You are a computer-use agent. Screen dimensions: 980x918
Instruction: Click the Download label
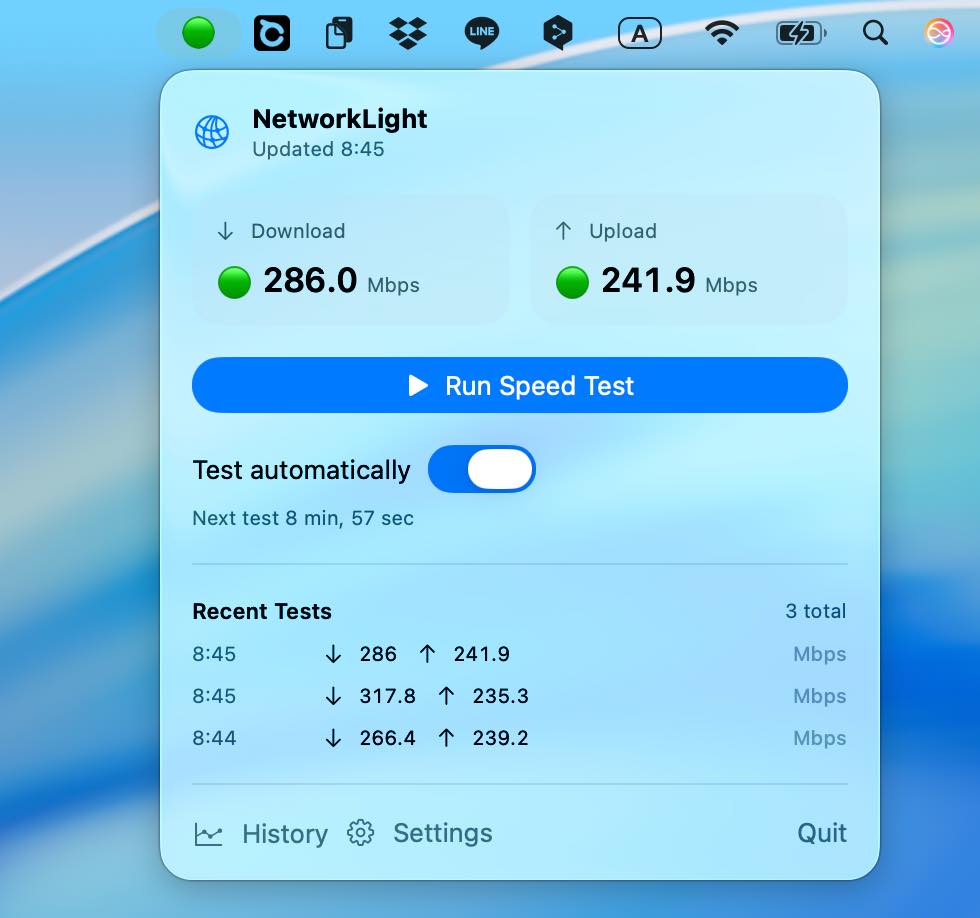click(298, 231)
